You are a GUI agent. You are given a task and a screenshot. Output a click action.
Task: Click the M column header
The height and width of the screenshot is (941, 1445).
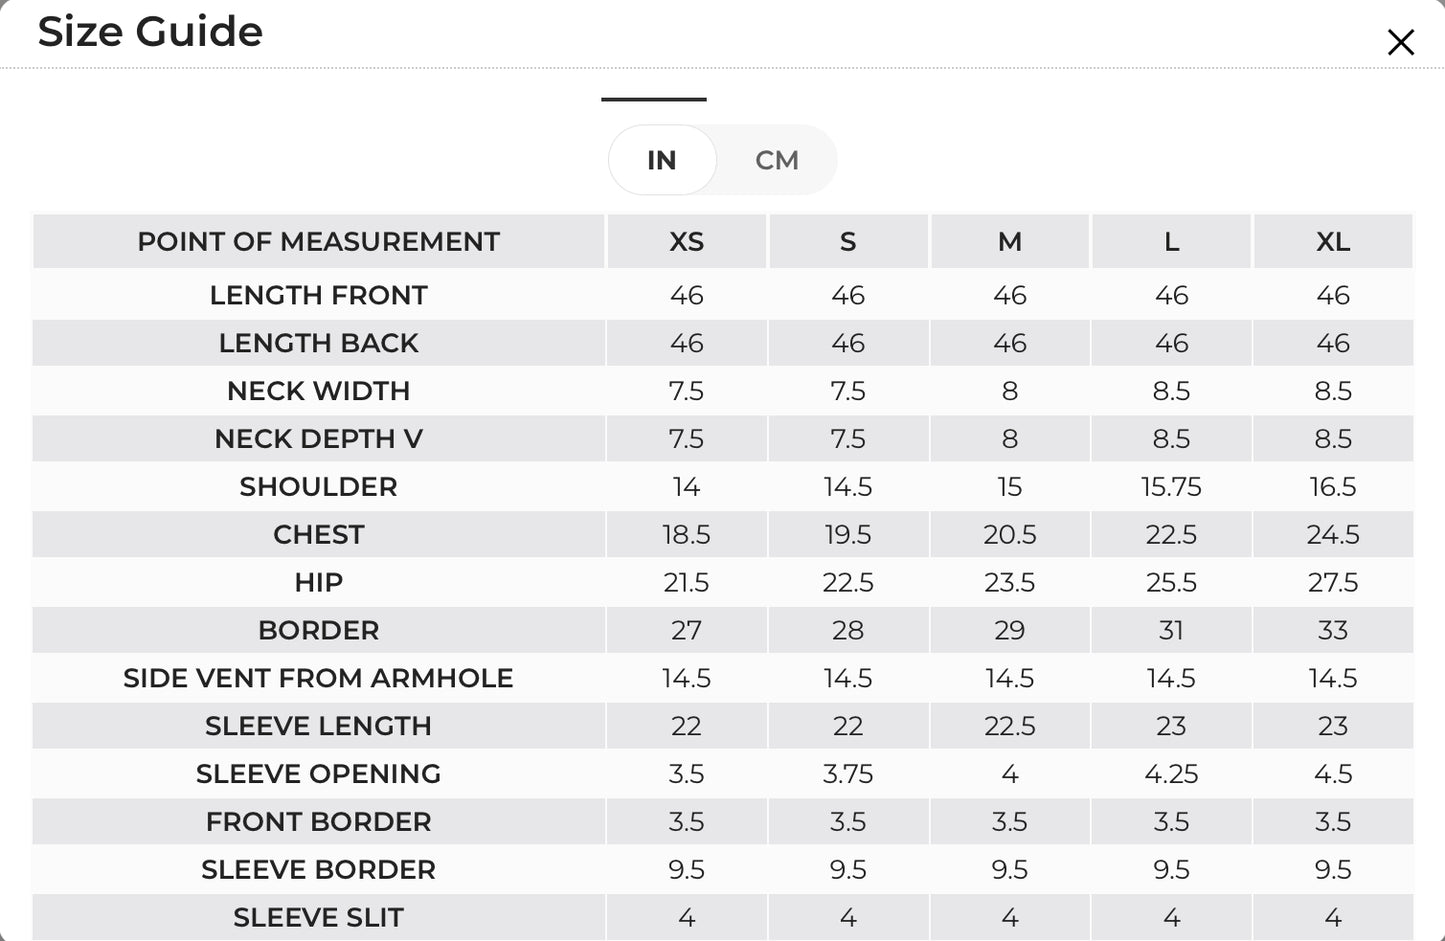click(x=1010, y=241)
